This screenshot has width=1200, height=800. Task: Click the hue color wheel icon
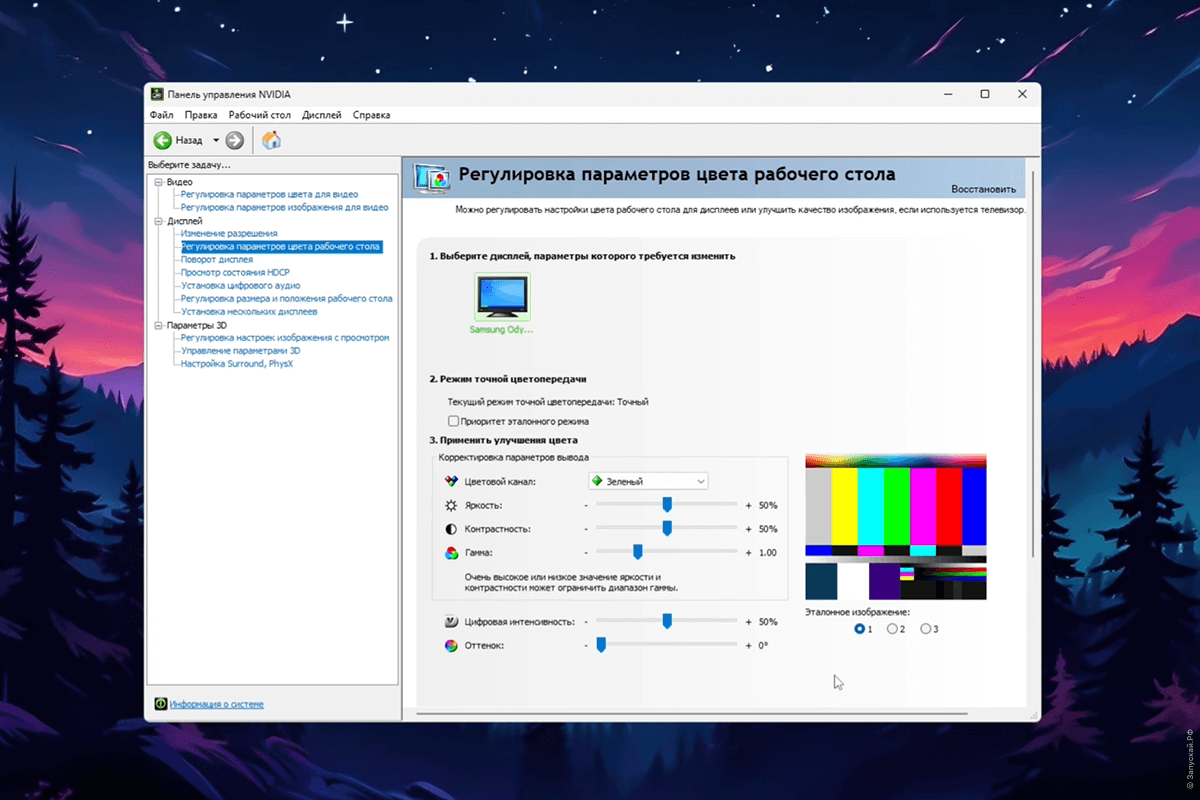451,646
